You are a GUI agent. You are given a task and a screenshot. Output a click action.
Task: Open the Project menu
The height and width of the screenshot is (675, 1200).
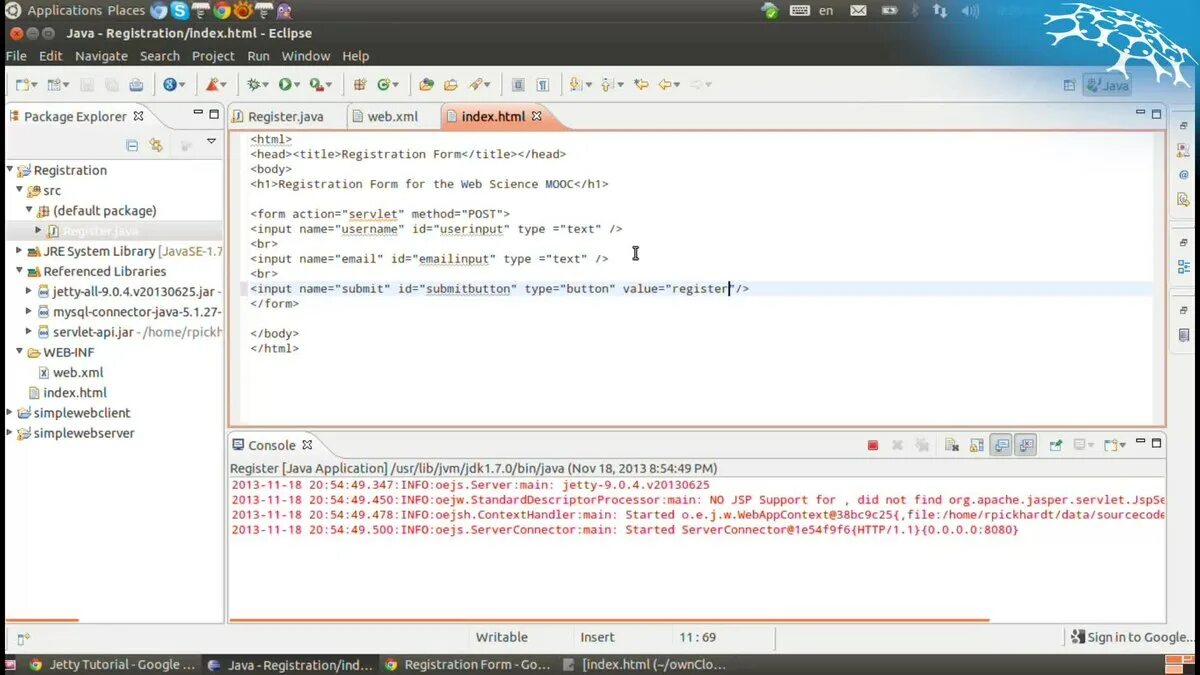pyautogui.click(x=213, y=56)
